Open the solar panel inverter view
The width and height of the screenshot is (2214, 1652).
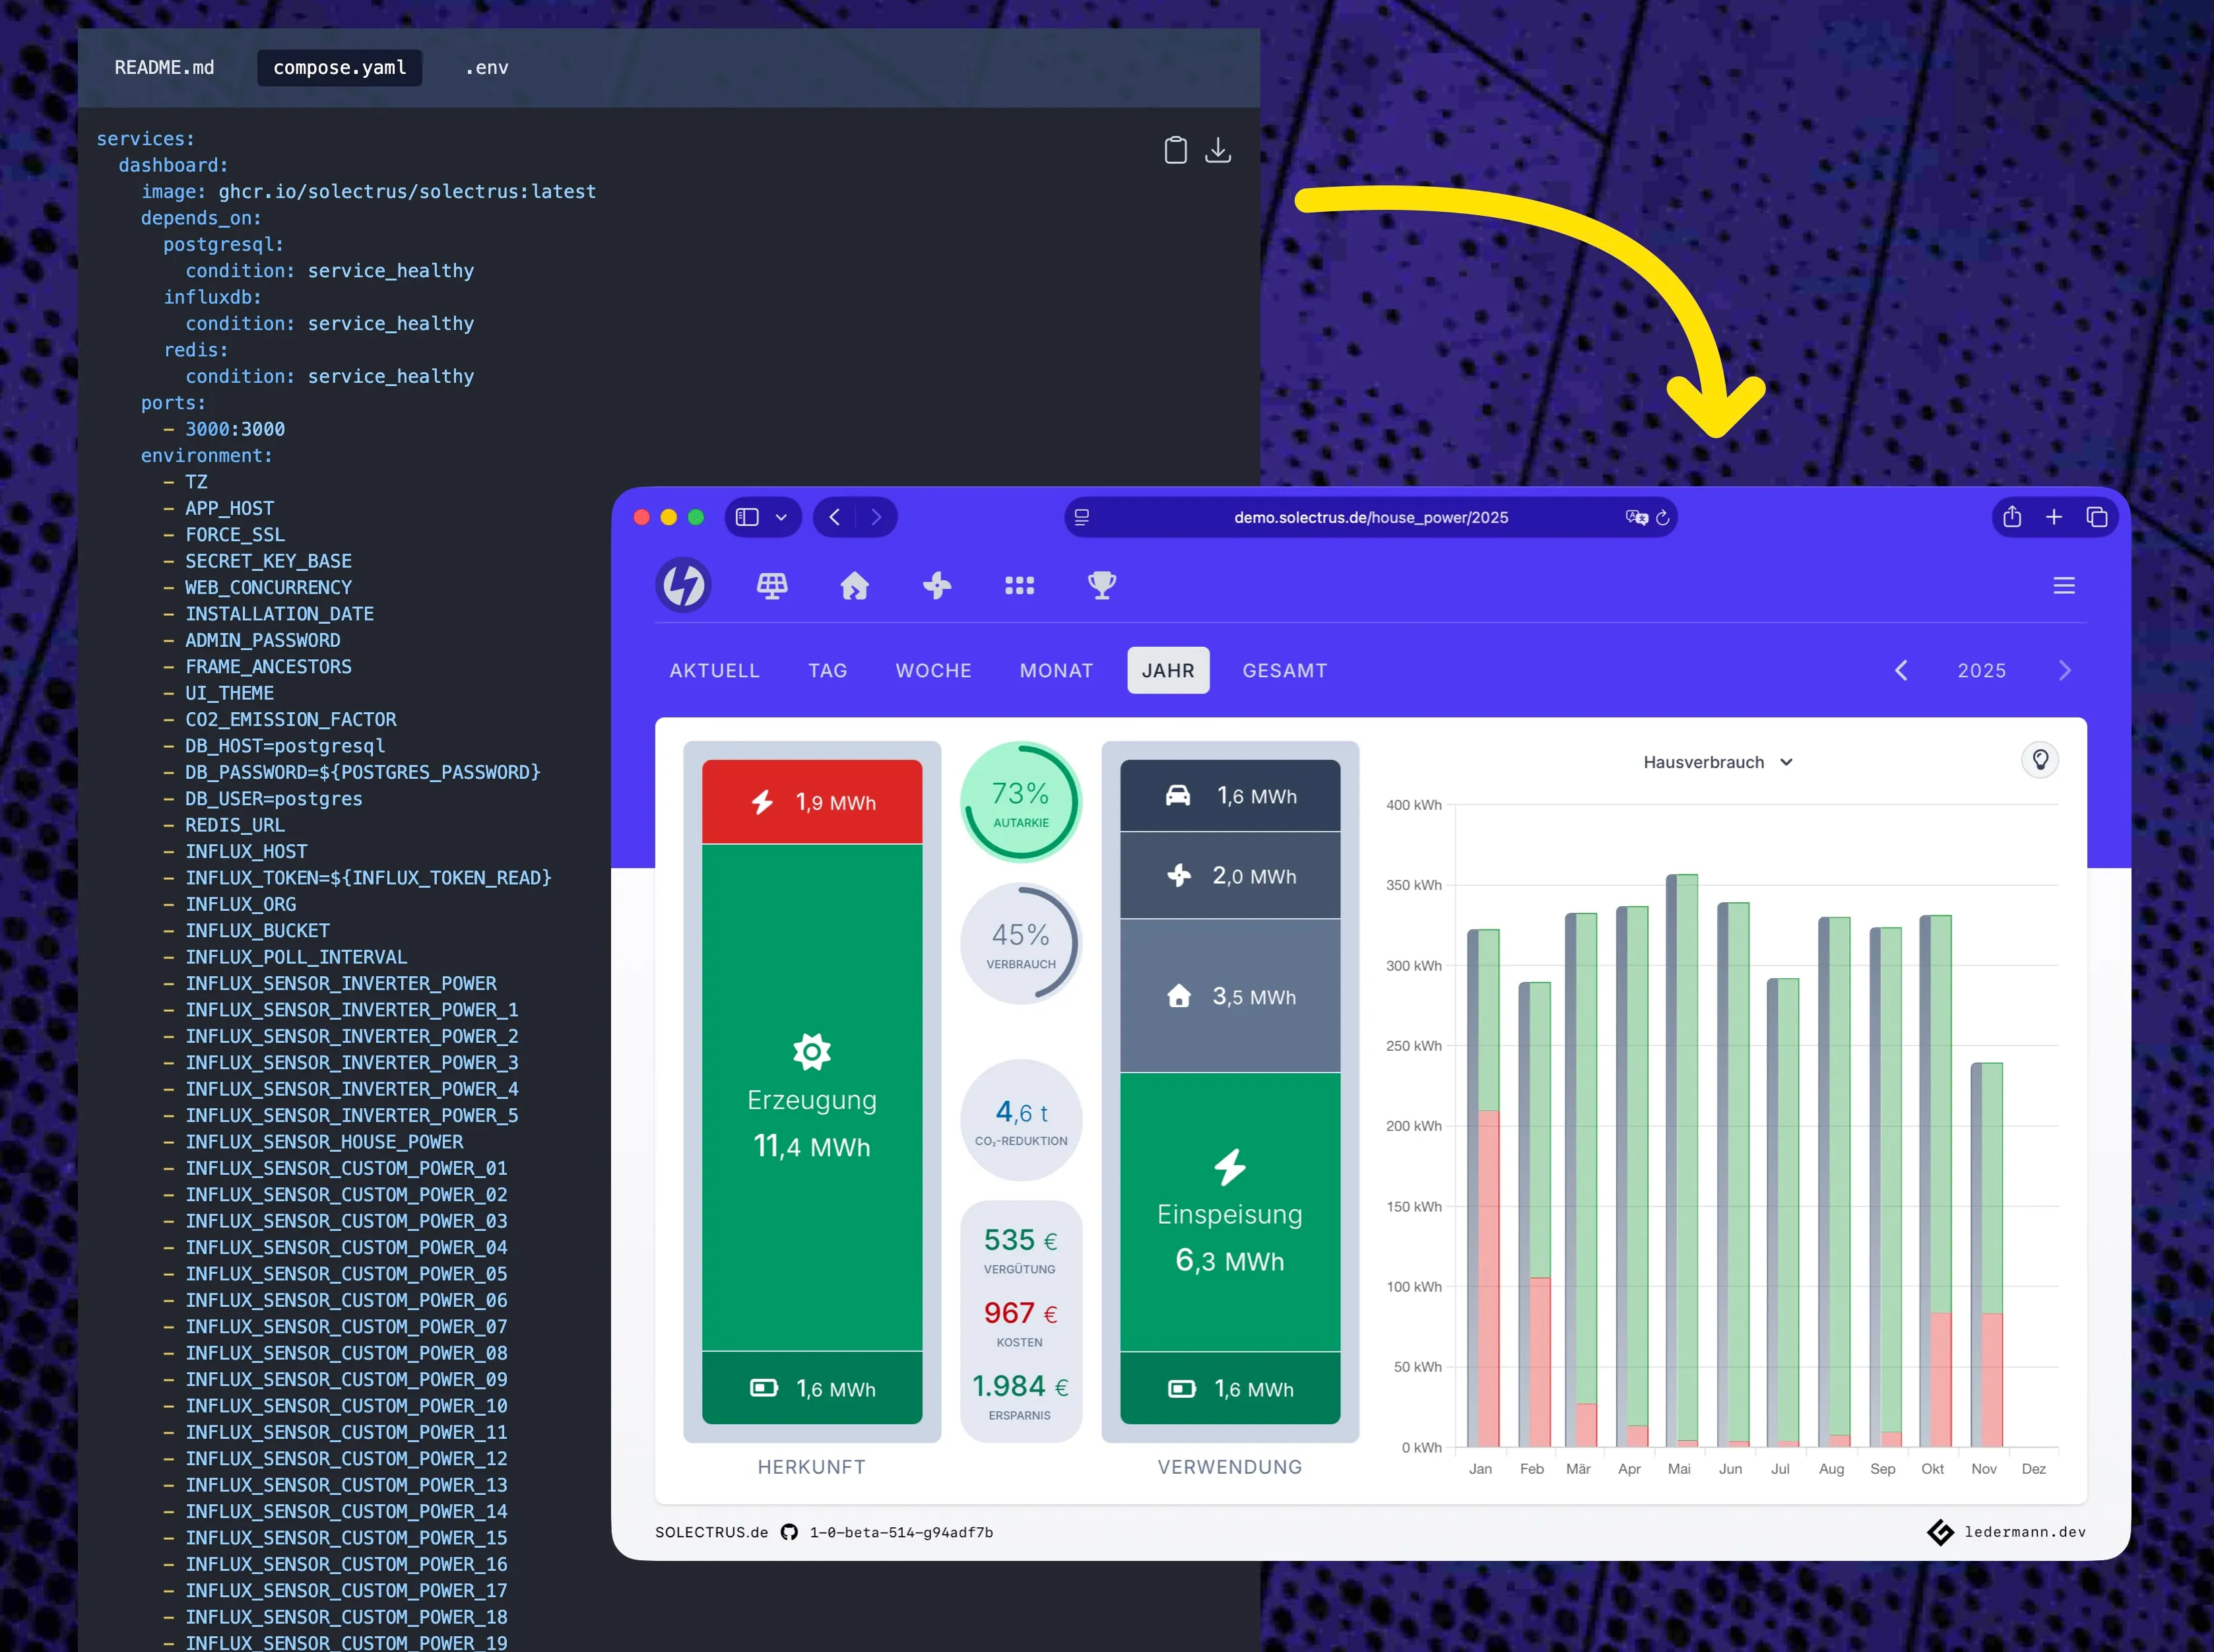point(771,585)
